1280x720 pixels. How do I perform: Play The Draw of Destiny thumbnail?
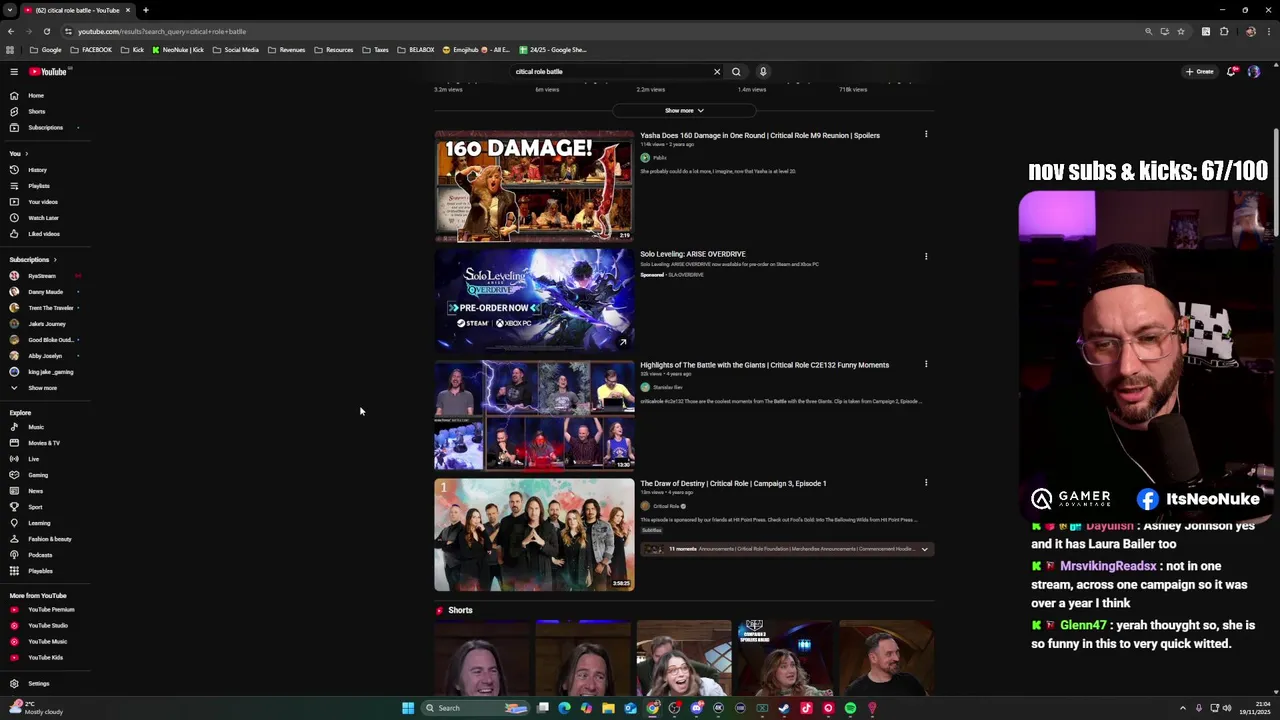(x=534, y=535)
